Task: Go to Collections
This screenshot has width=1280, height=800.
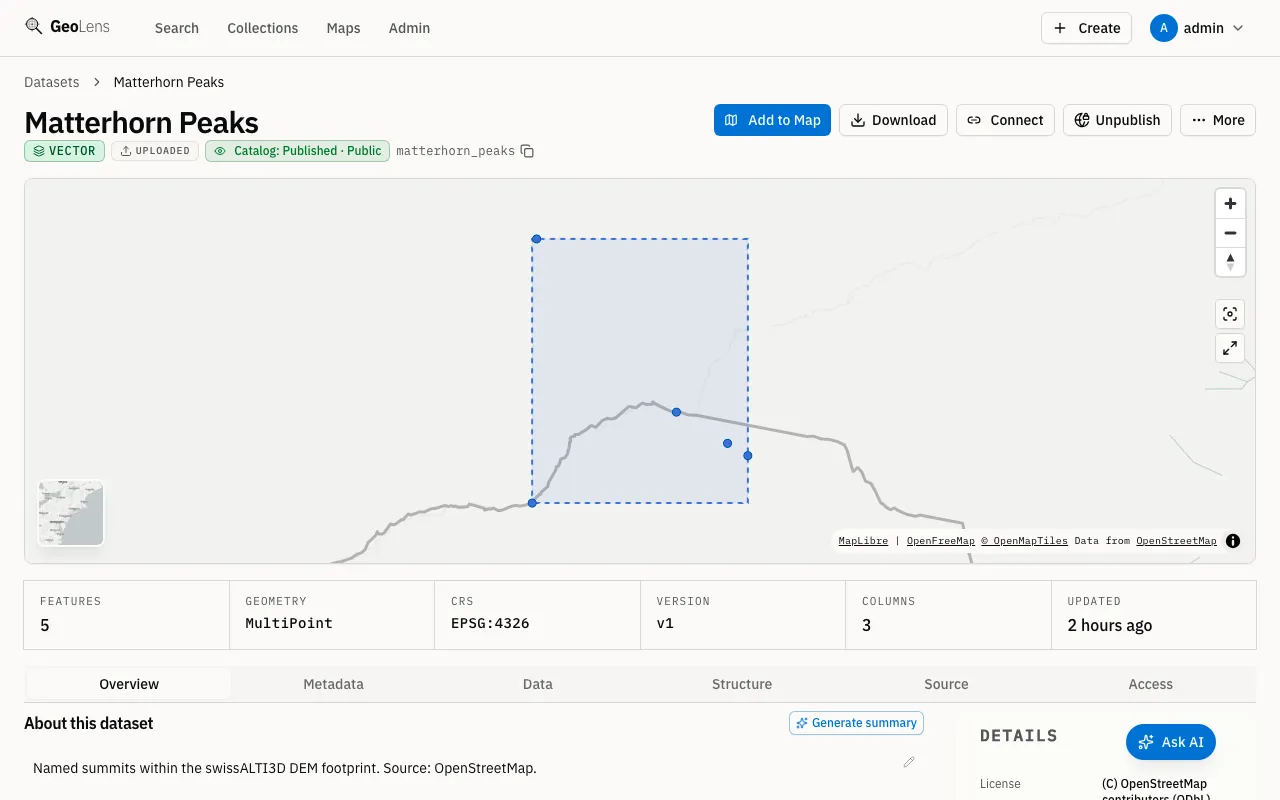Action: tap(263, 28)
